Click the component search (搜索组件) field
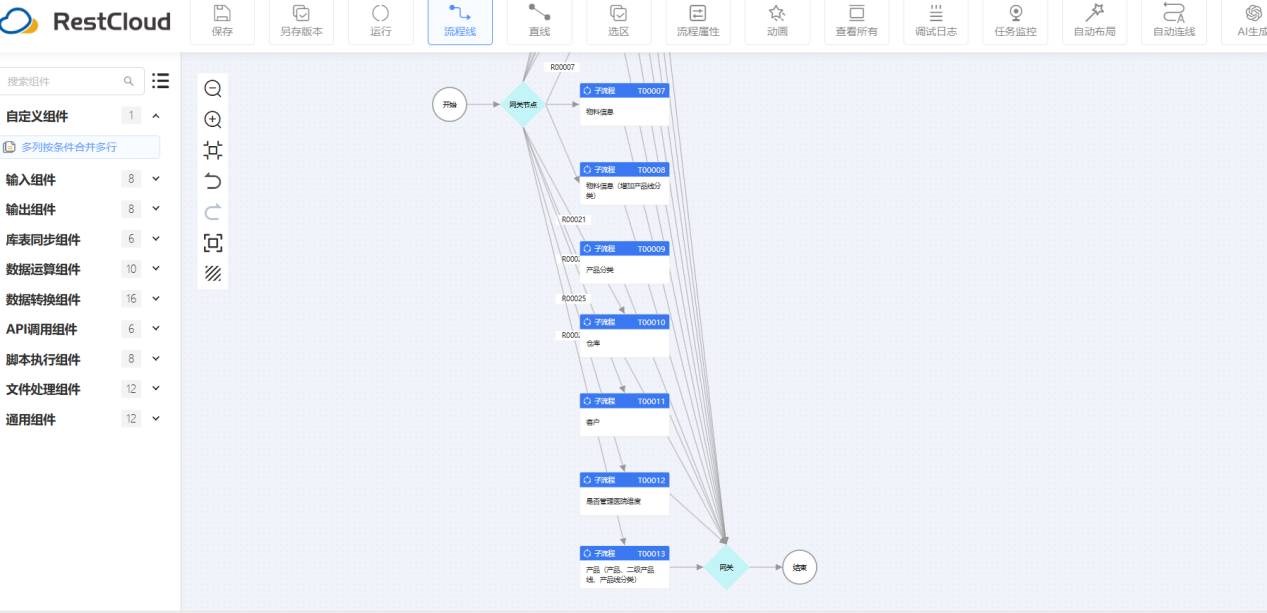Image resolution: width=1267 pixels, height=613 pixels. point(62,81)
